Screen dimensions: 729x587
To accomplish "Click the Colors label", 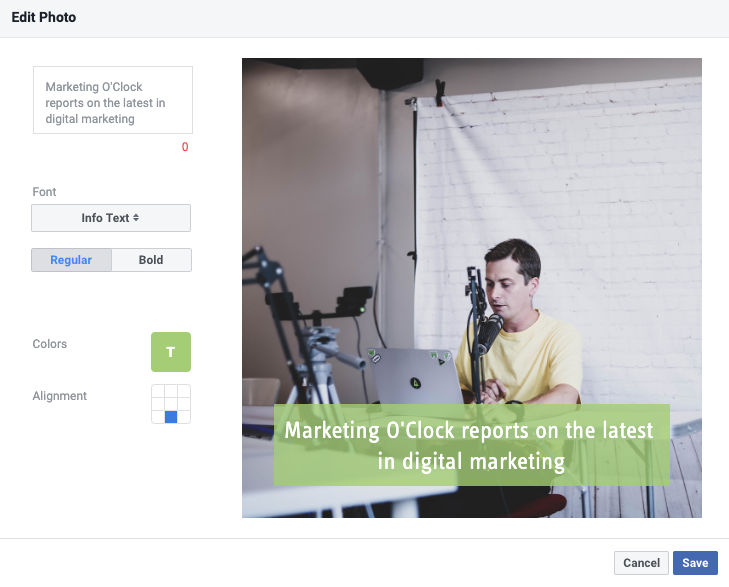I will (x=50, y=344).
